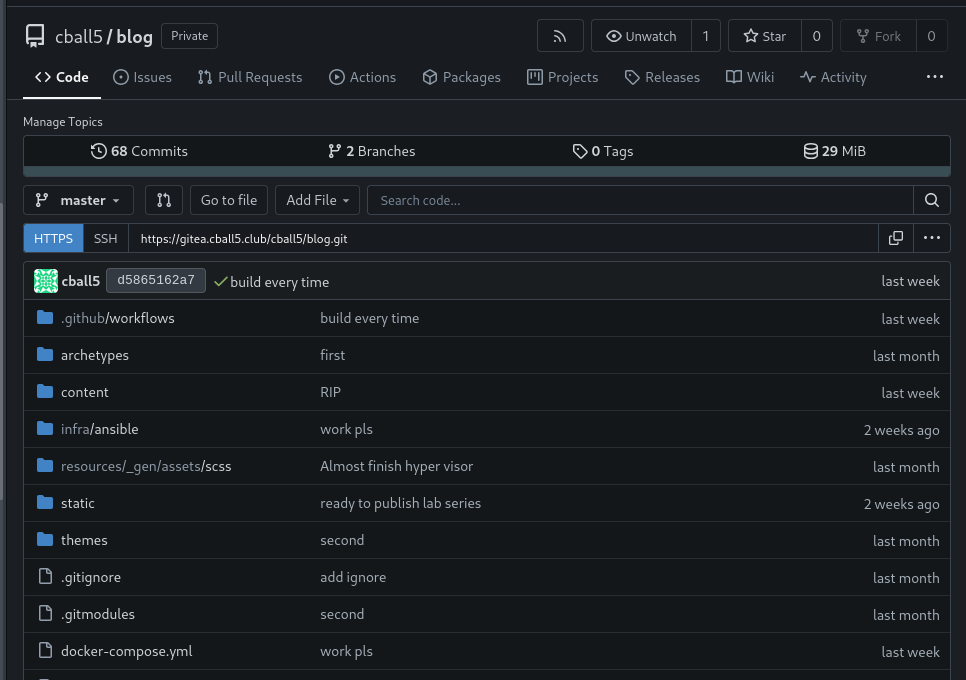The width and height of the screenshot is (966, 680).
Task: Open the RSS feed icon button
Action: tap(560, 36)
